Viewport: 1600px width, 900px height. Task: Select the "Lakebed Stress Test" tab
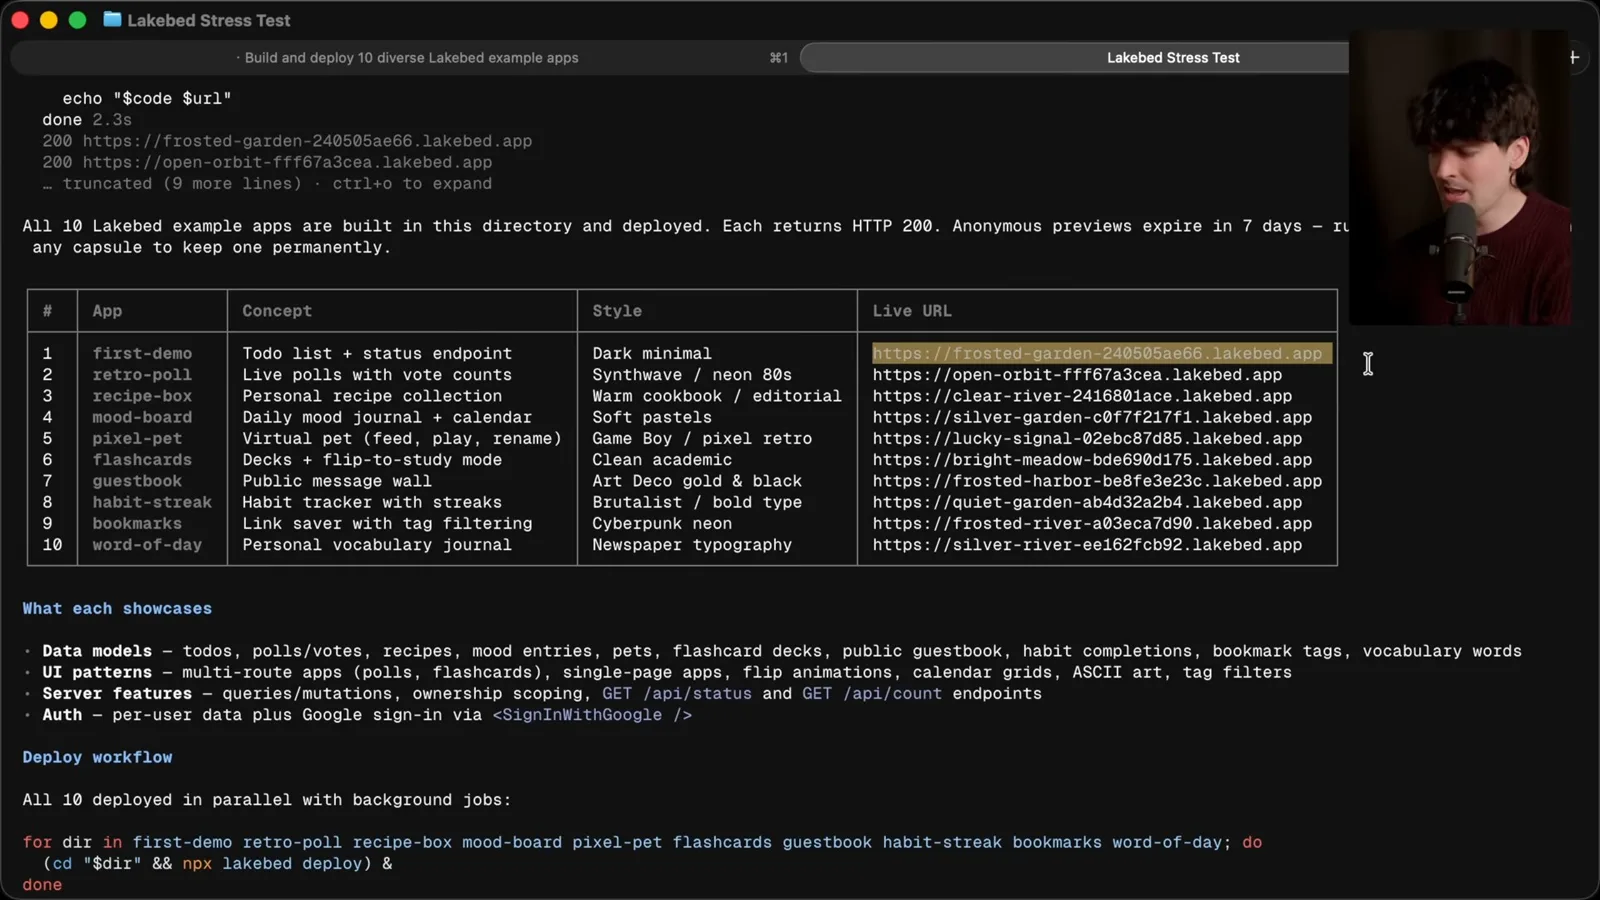pyautogui.click(x=1173, y=58)
